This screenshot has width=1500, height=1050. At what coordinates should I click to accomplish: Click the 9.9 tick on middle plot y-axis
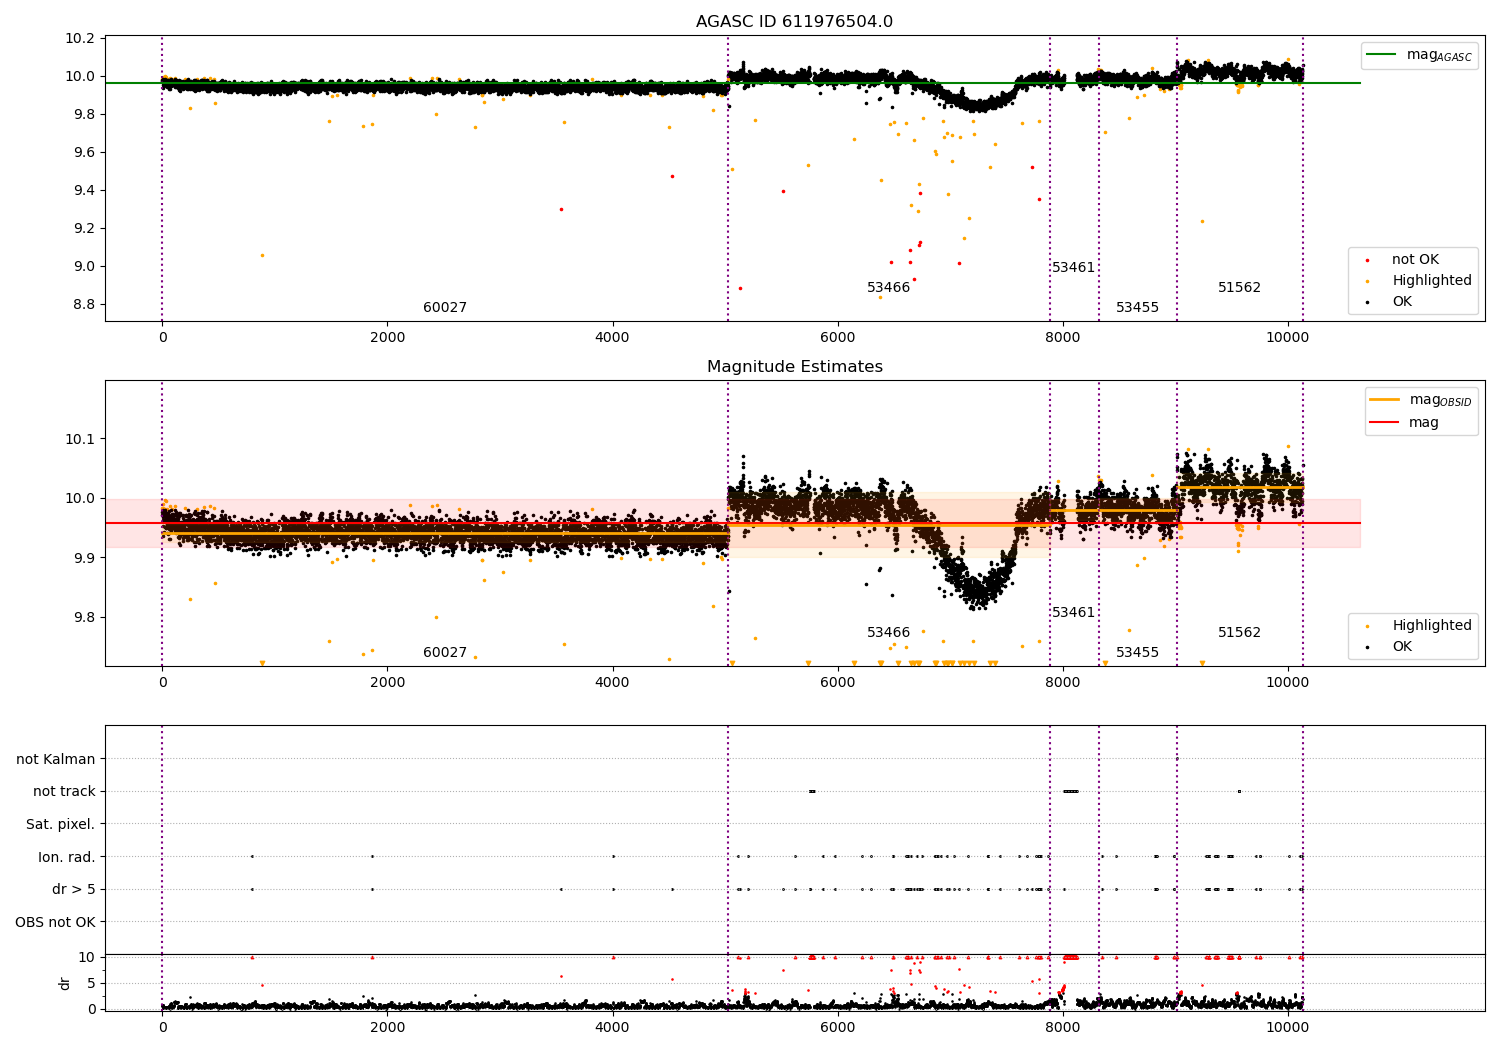click(x=84, y=558)
